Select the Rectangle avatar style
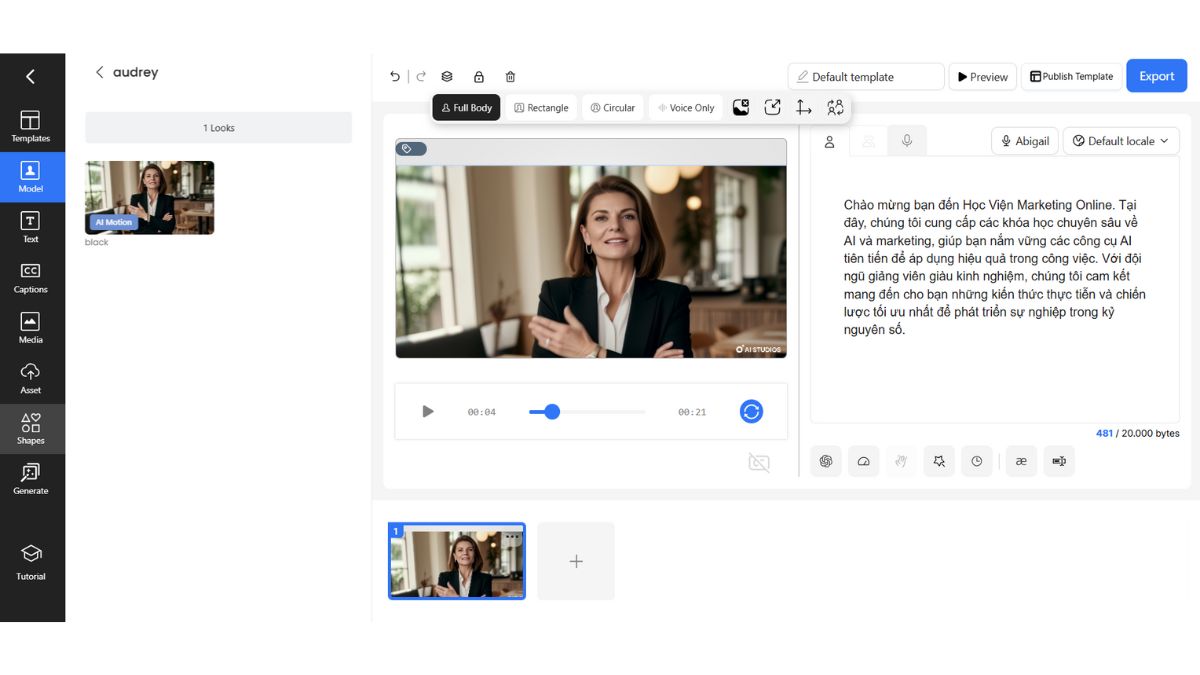Screen dimensions: 1200x675 pyautogui.click(x=541, y=107)
